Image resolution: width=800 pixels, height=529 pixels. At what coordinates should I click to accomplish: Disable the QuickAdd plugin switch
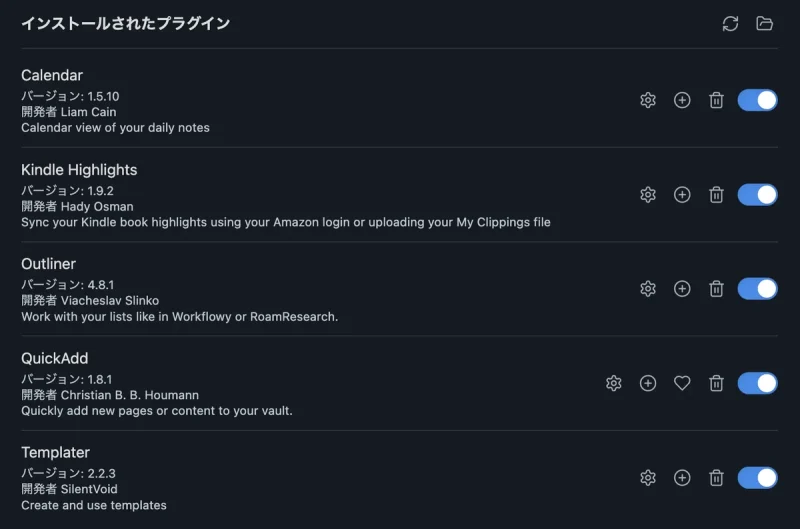tap(758, 383)
